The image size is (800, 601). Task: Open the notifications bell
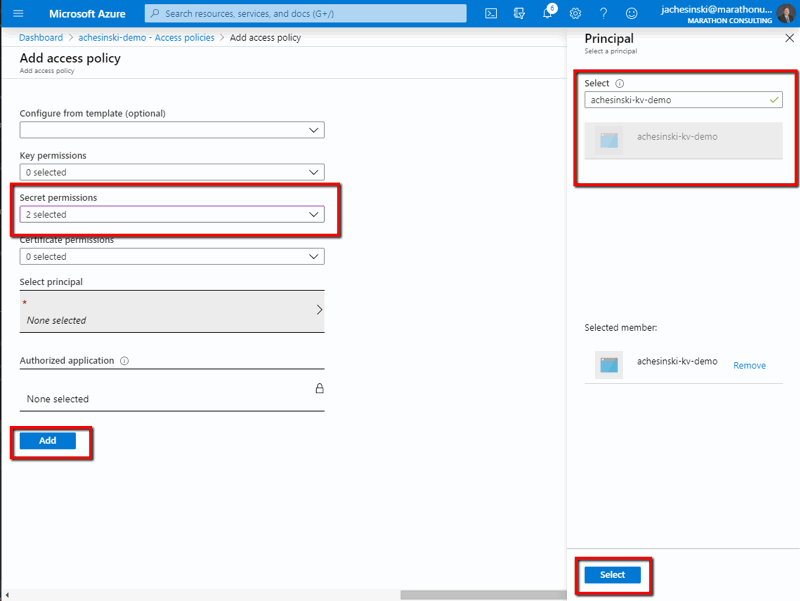point(548,14)
